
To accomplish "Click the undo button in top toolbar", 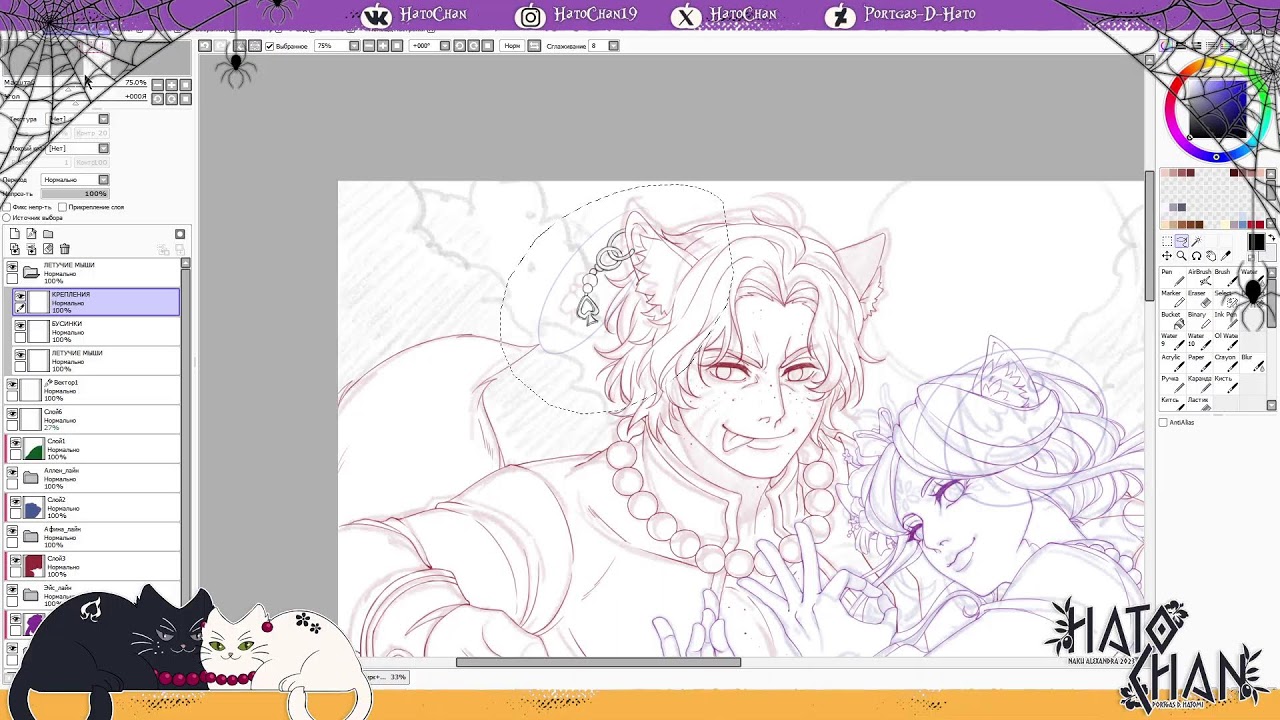I will point(205,46).
